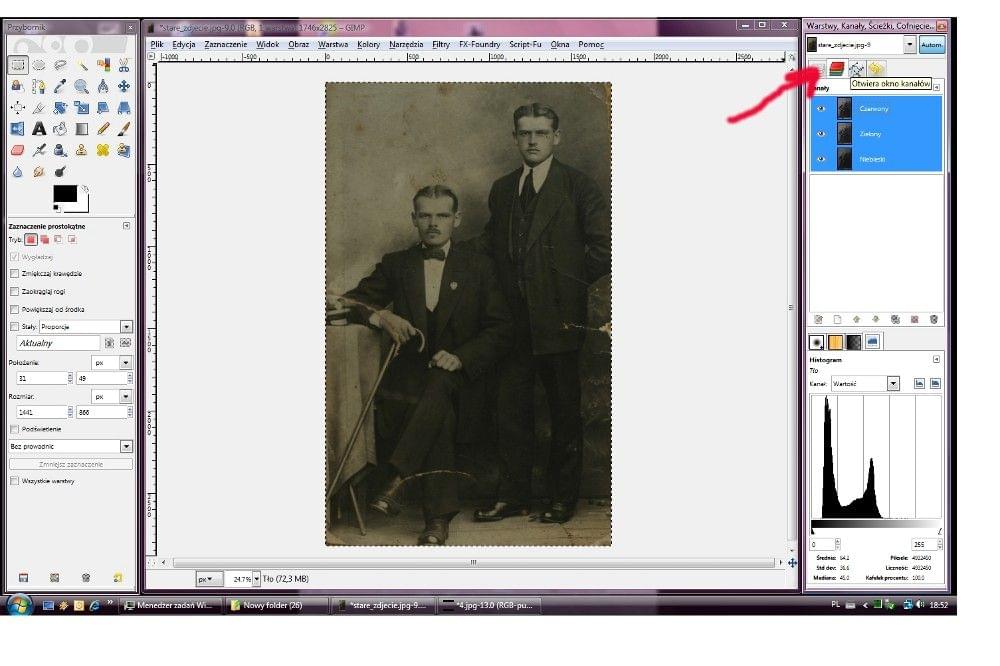
Task: Select the Ink tool
Action: click(x=61, y=150)
